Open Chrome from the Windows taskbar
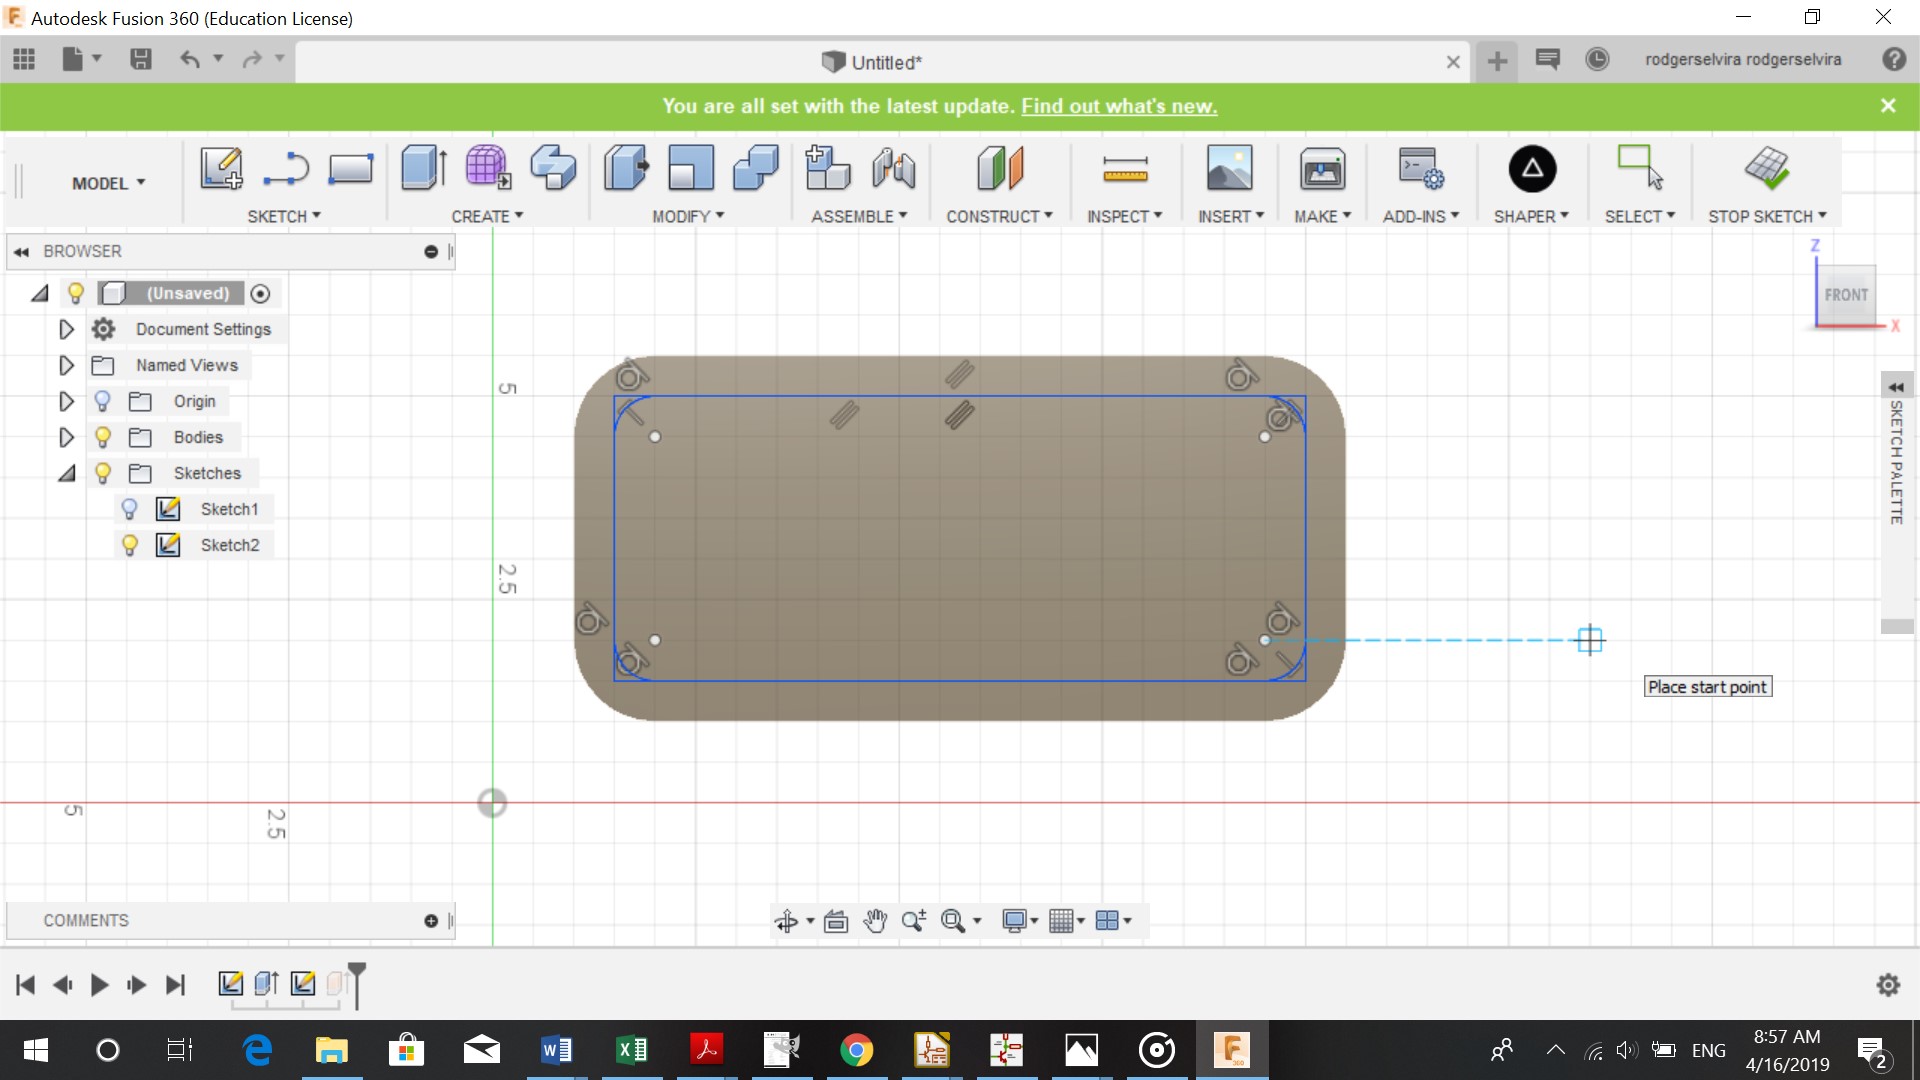Viewport: 1920px width, 1080px height. [x=856, y=1050]
